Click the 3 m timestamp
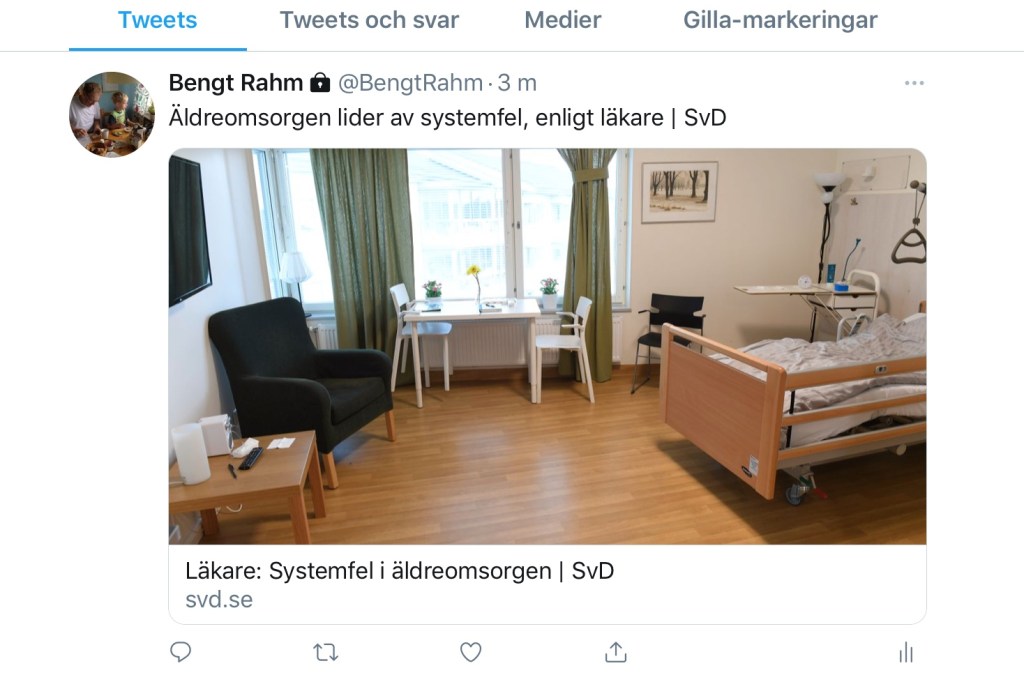1024x675 pixels. click(517, 83)
